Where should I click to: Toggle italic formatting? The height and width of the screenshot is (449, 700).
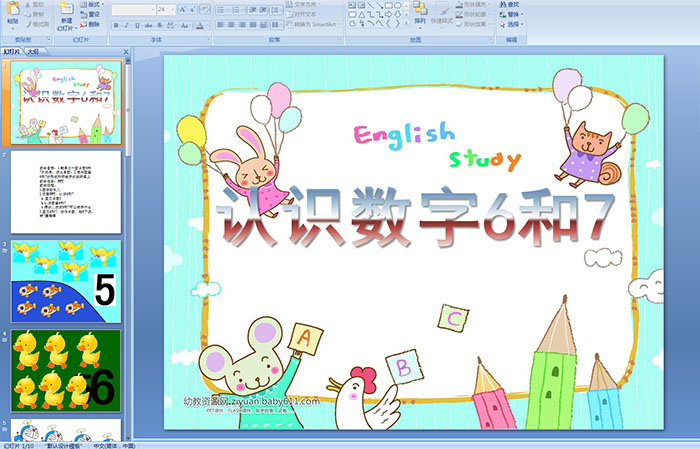(127, 25)
